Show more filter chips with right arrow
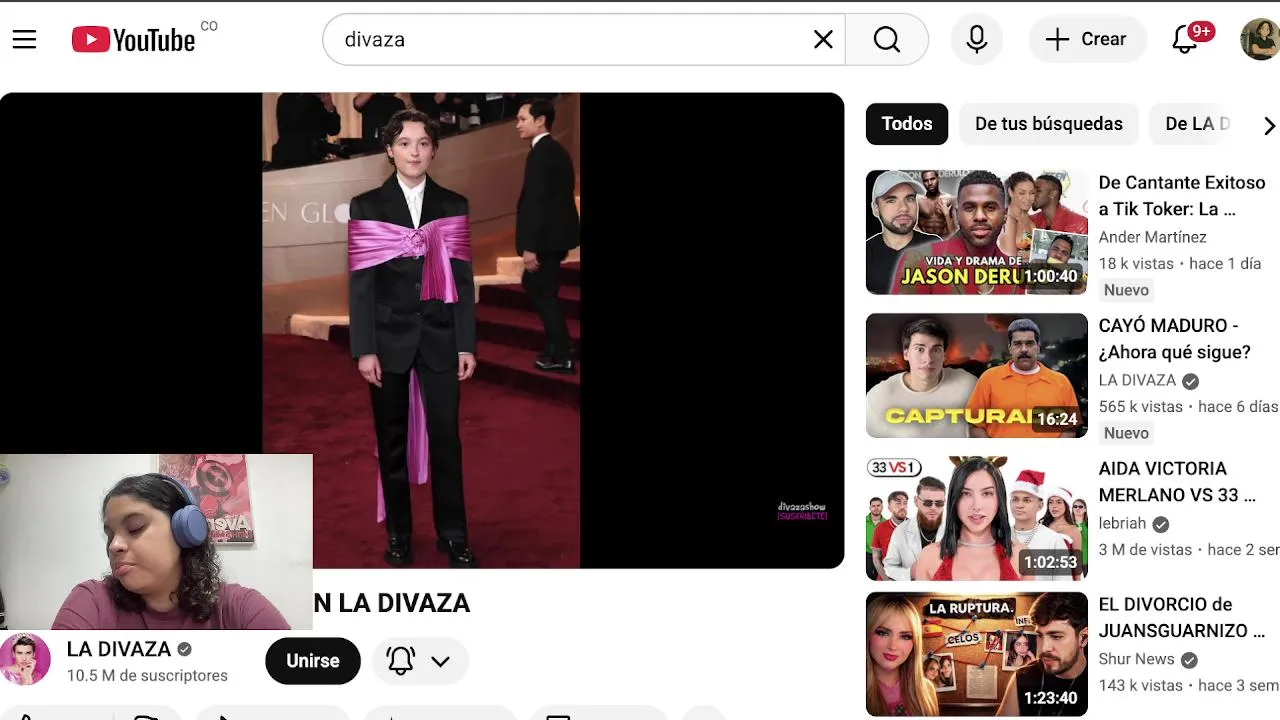 click(x=1269, y=125)
